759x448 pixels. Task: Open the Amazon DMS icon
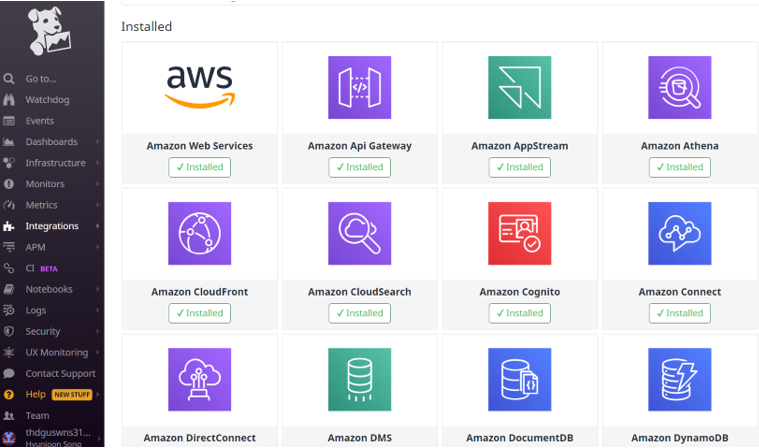pyautogui.click(x=360, y=380)
